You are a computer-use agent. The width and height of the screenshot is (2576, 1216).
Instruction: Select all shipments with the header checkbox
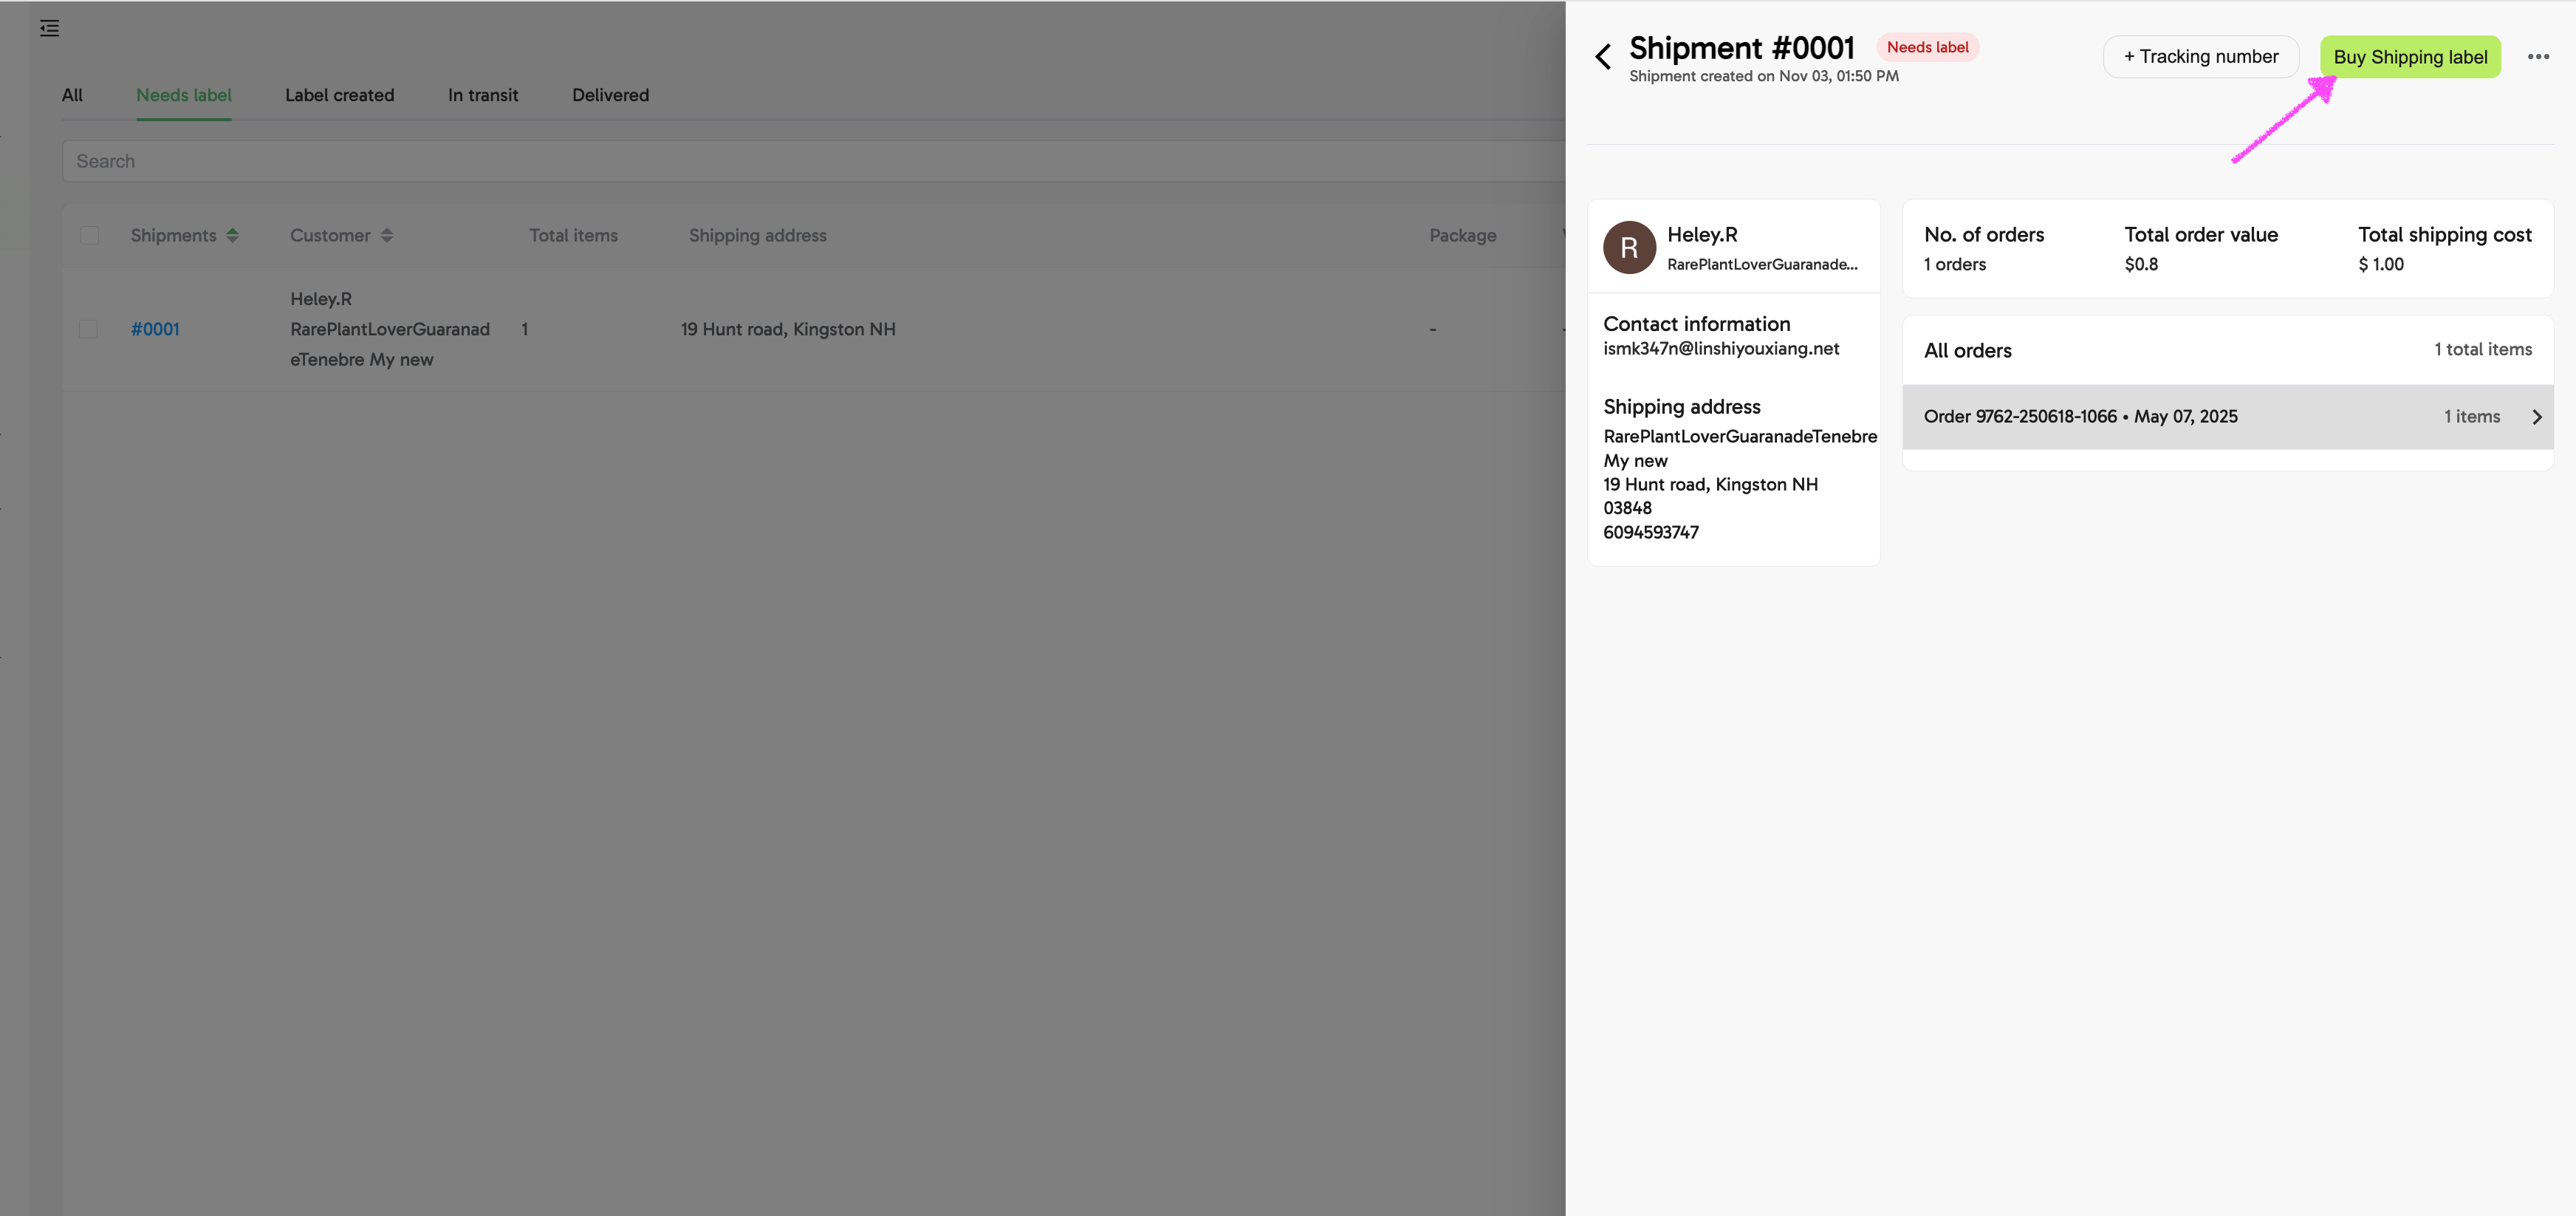tap(90, 235)
